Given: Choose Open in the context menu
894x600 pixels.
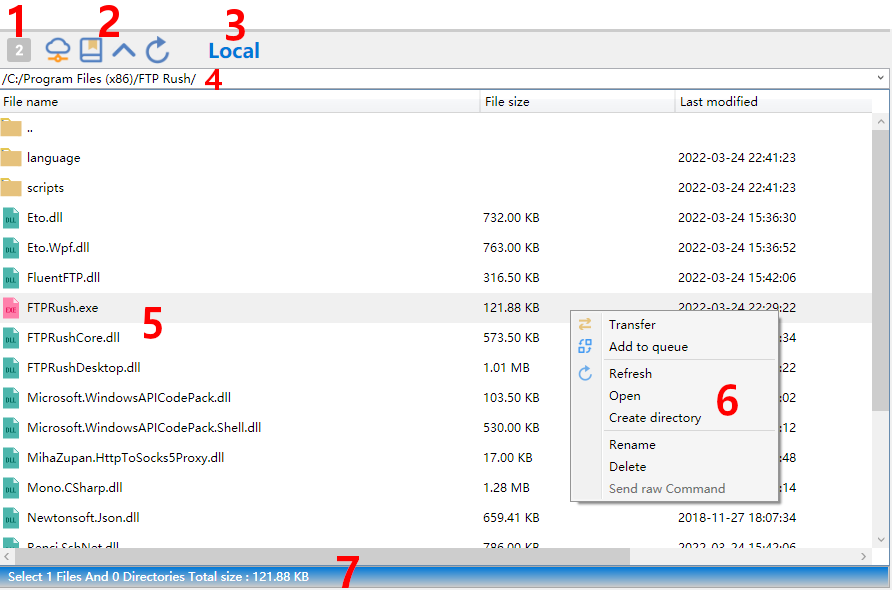Looking at the screenshot, I should pos(674,396).
